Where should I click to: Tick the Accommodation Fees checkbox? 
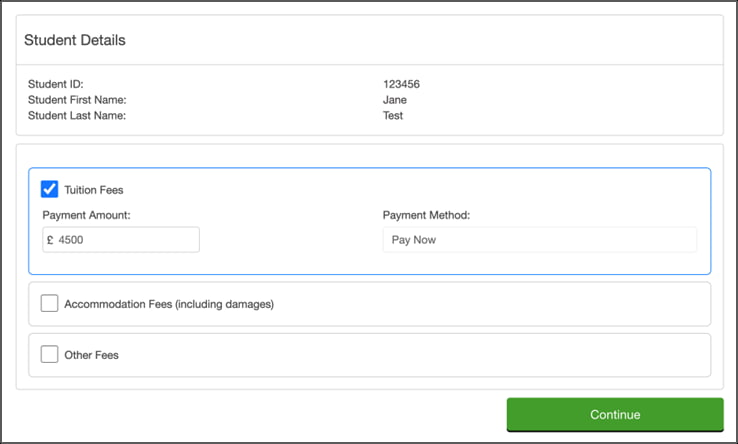click(49, 303)
